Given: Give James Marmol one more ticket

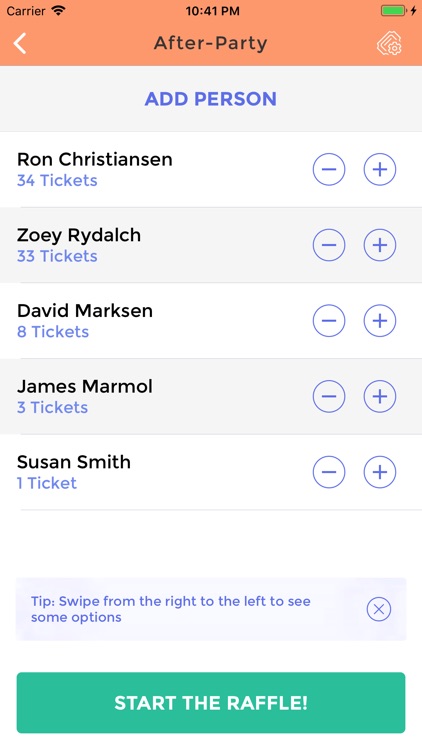Looking at the screenshot, I should [380, 396].
